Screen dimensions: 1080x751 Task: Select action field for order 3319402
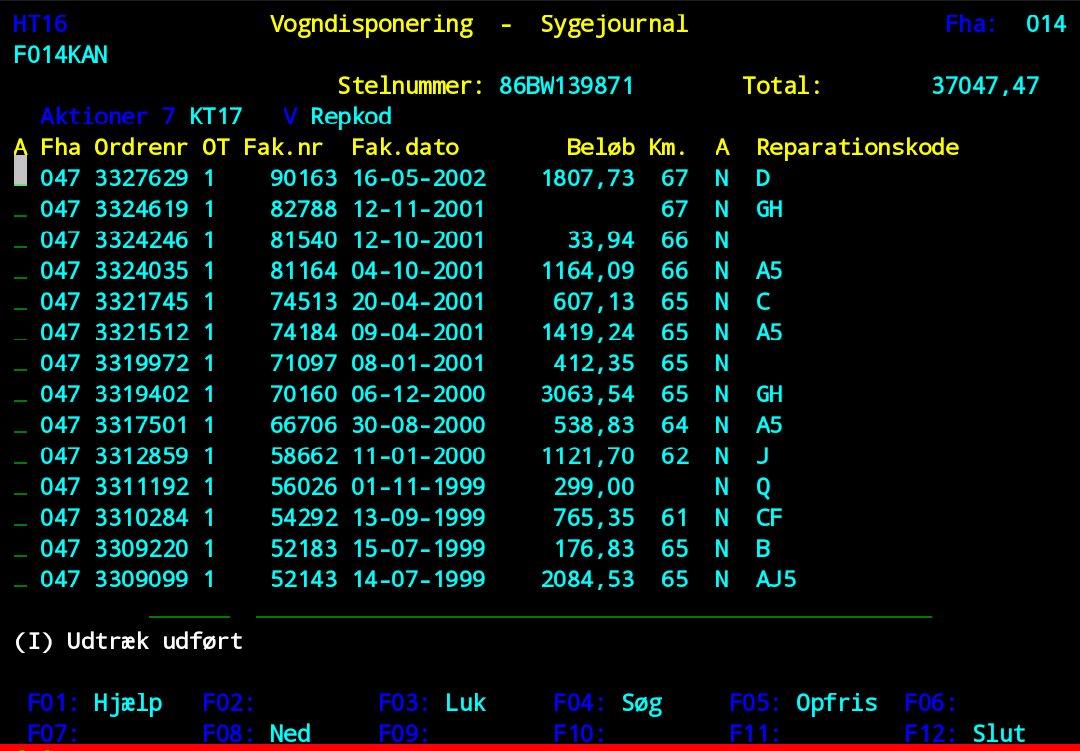point(20,395)
